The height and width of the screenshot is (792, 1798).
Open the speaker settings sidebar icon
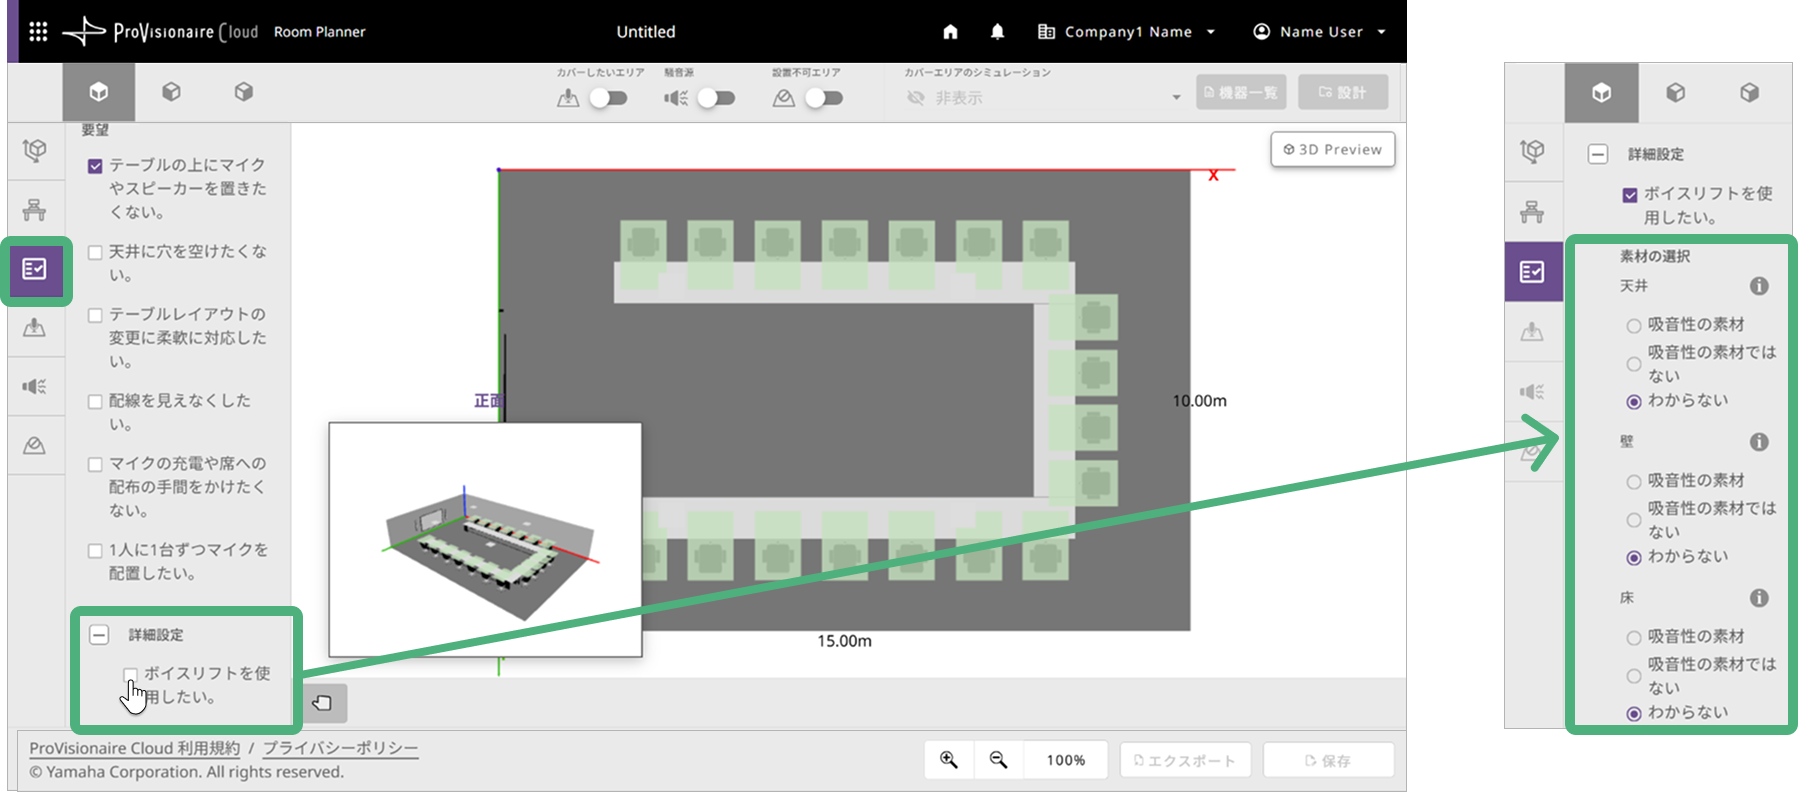point(35,386)
